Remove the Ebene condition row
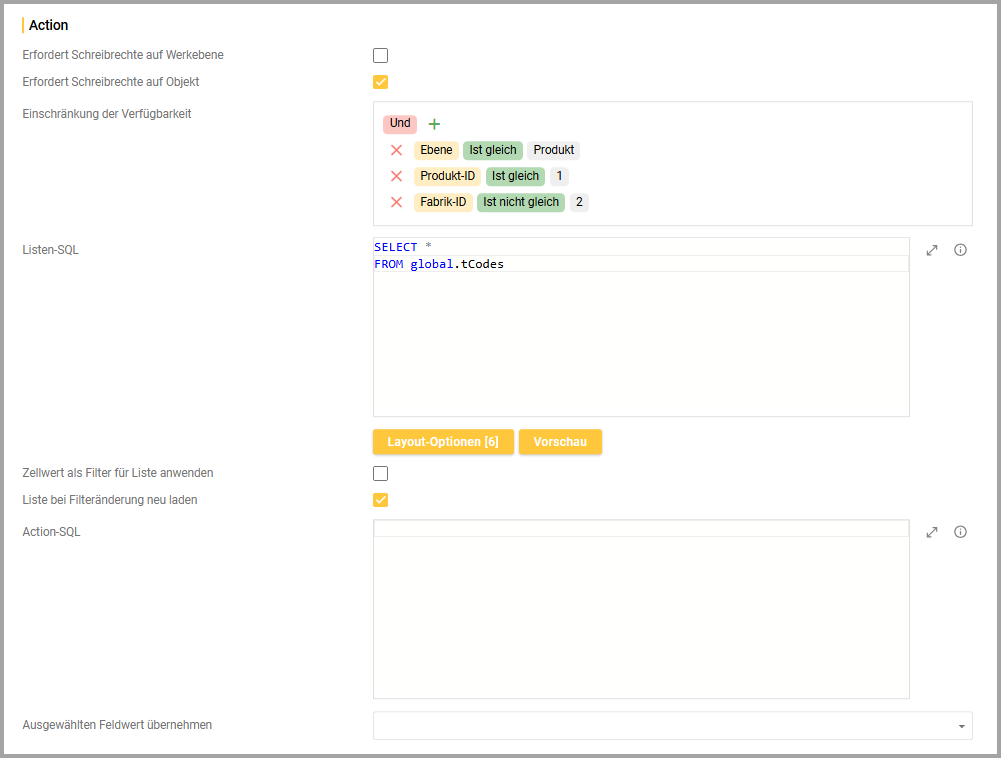 (x=396, y=150)
